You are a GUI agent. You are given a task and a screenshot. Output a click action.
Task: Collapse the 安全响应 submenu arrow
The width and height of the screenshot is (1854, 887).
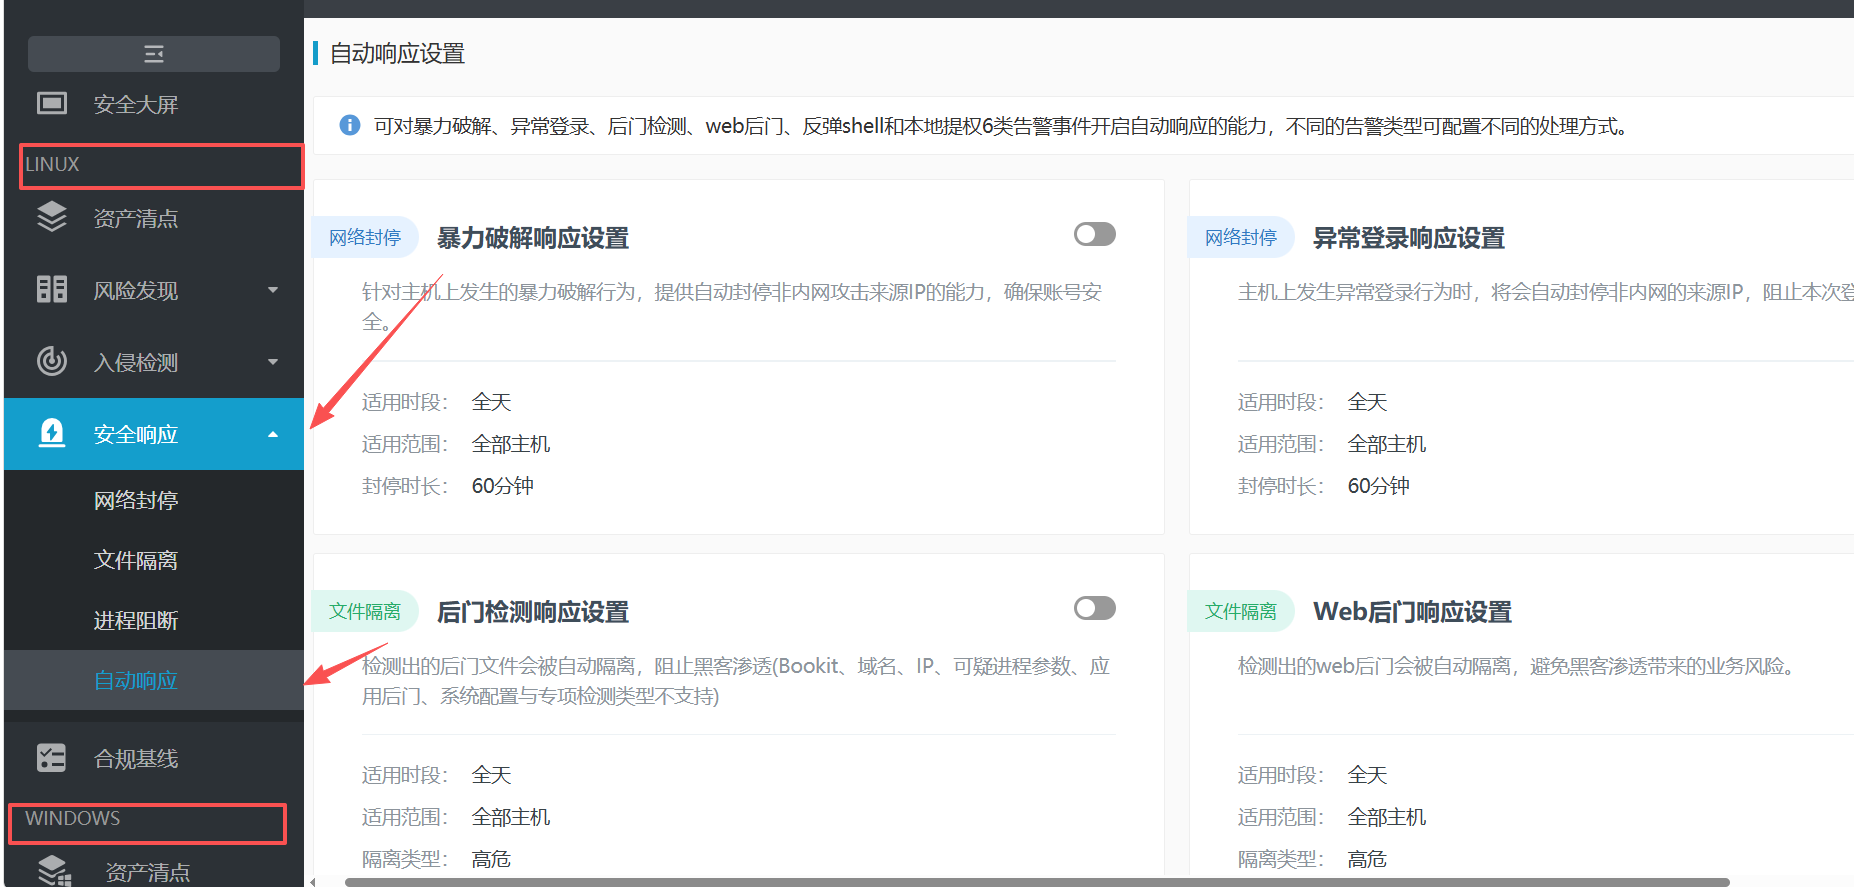pyautogui.click(x=273, y=434)
